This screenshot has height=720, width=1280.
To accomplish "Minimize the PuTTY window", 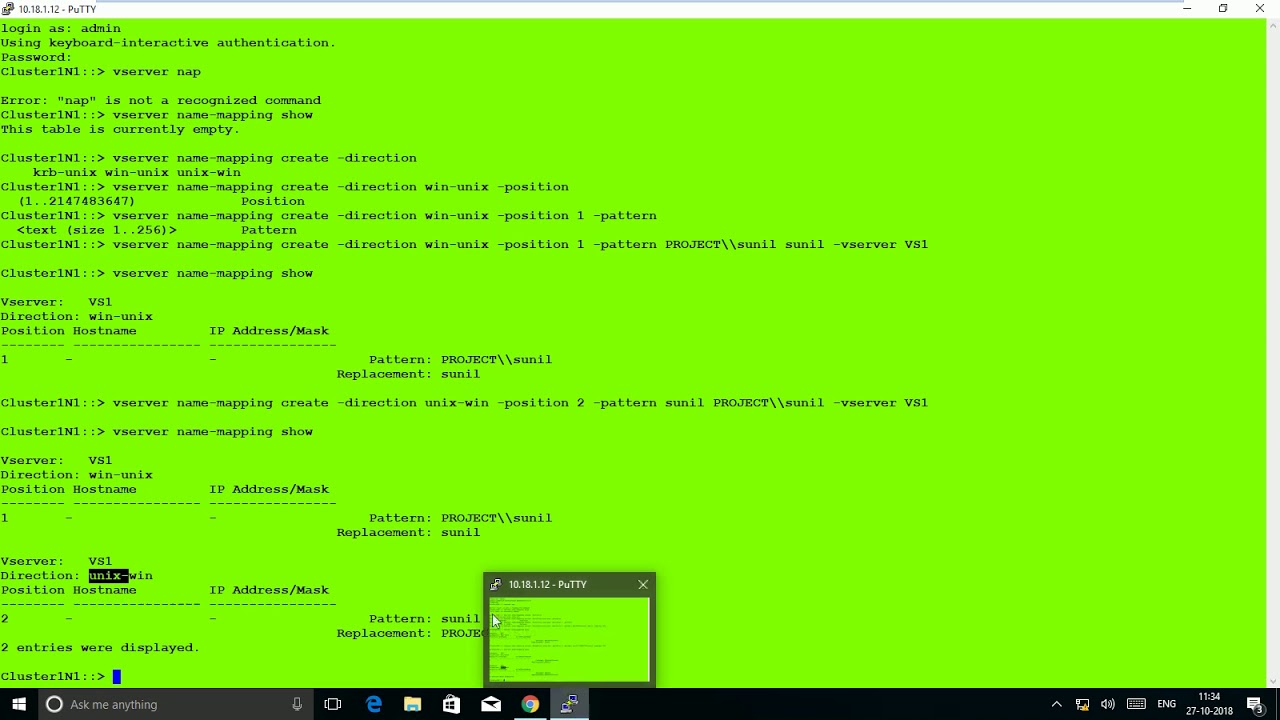I will tap(1187, 9).
